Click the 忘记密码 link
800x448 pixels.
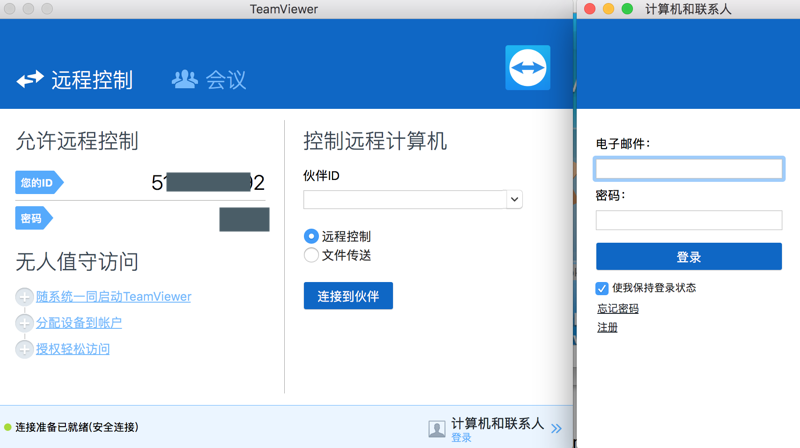(618, 308)
